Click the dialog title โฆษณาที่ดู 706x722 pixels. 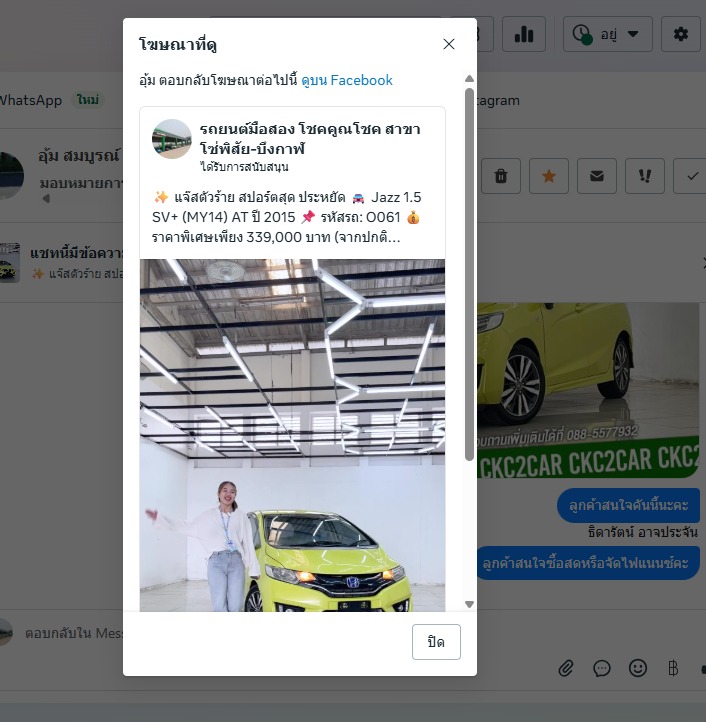(x=178, y=45)
